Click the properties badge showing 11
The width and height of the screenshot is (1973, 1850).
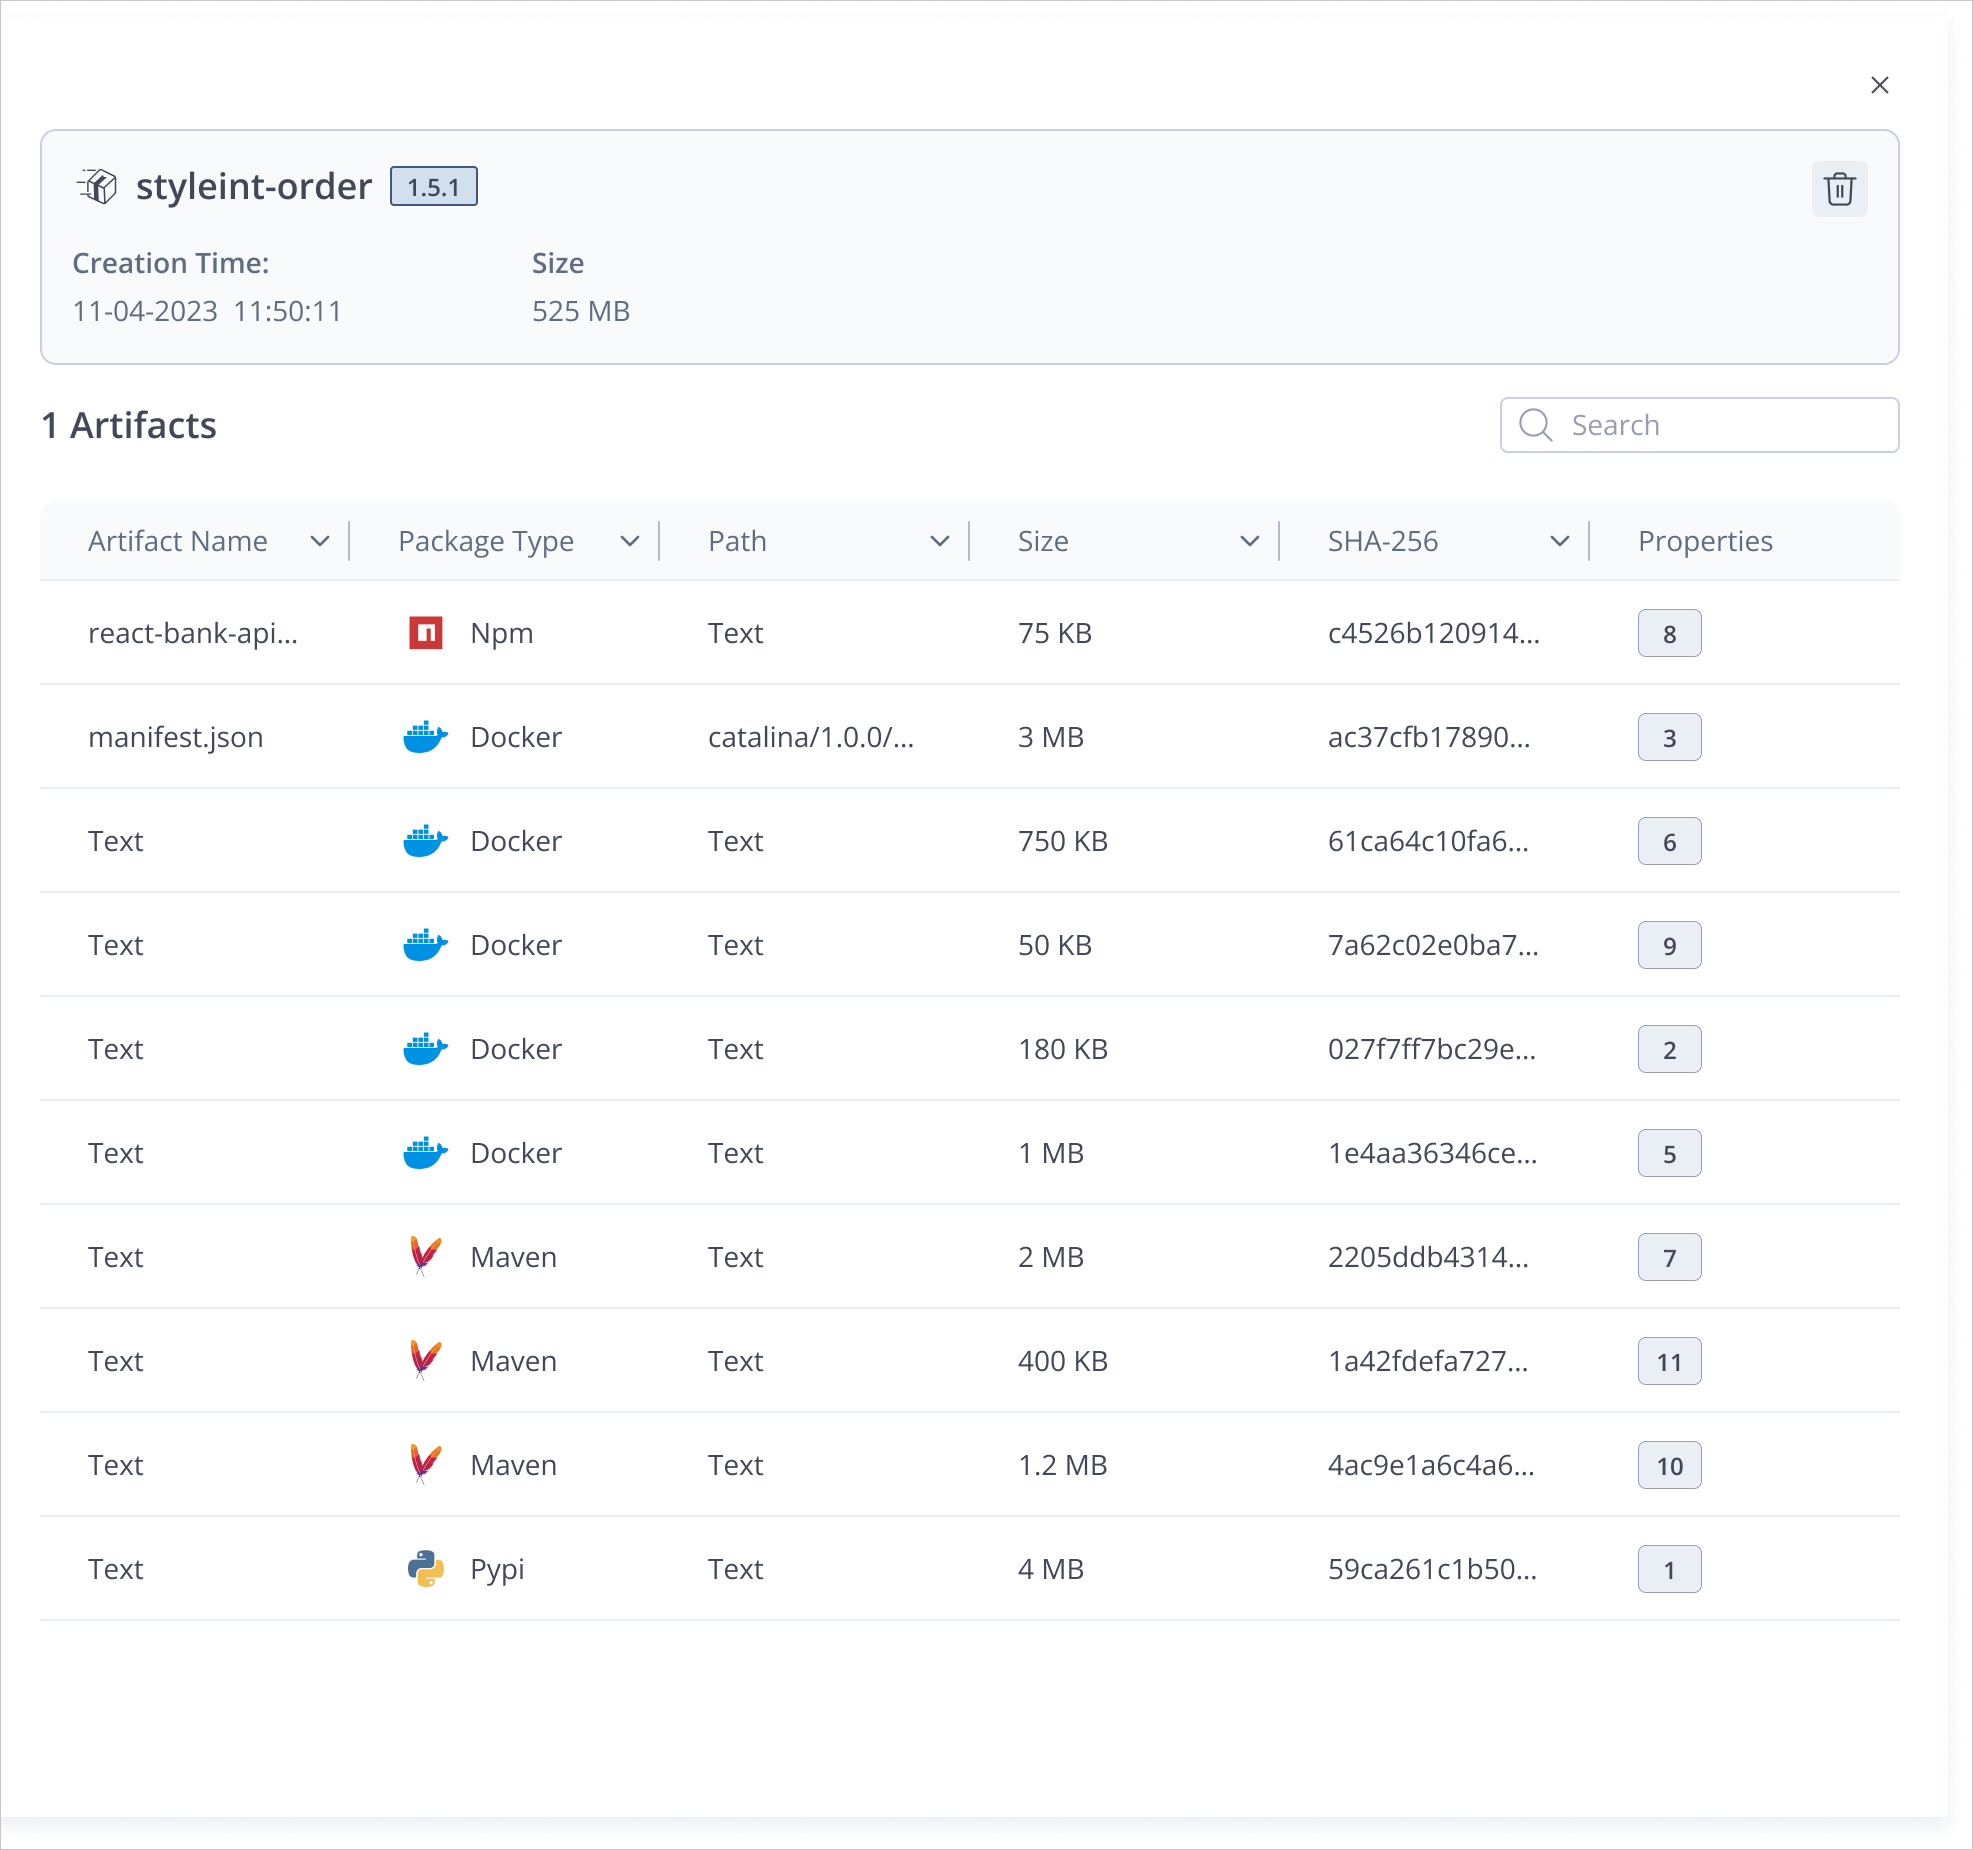pyautogui.click(x=1669, y=1361)
